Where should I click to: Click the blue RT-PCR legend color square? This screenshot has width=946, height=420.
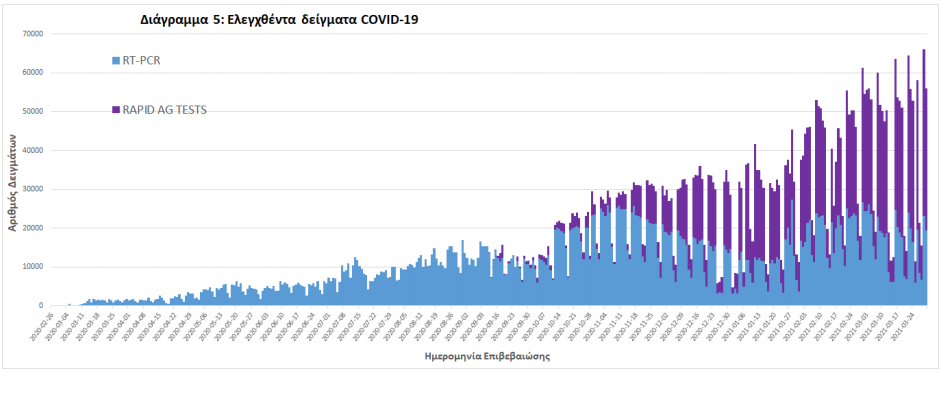coord(116,62)
